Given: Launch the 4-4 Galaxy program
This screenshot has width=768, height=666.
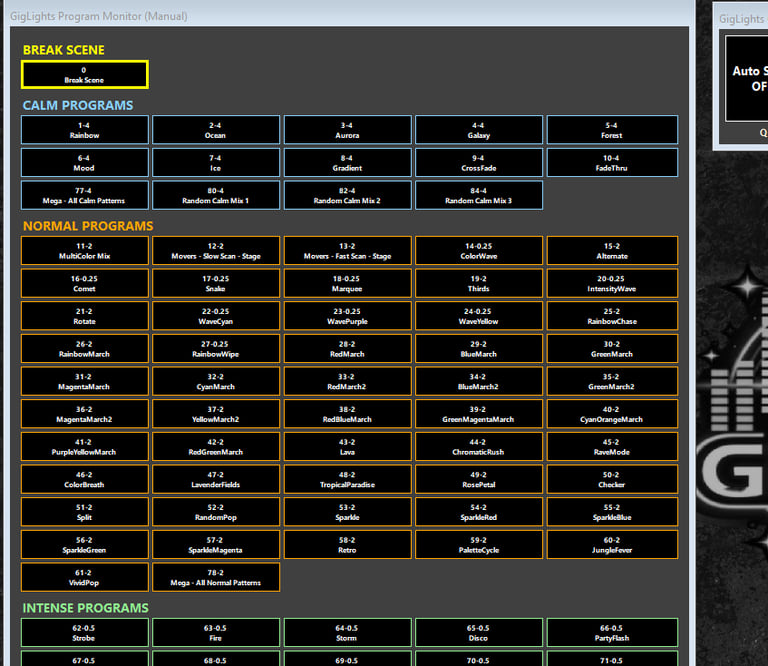Looking at the screenshot, I should (x=479, y=130).
